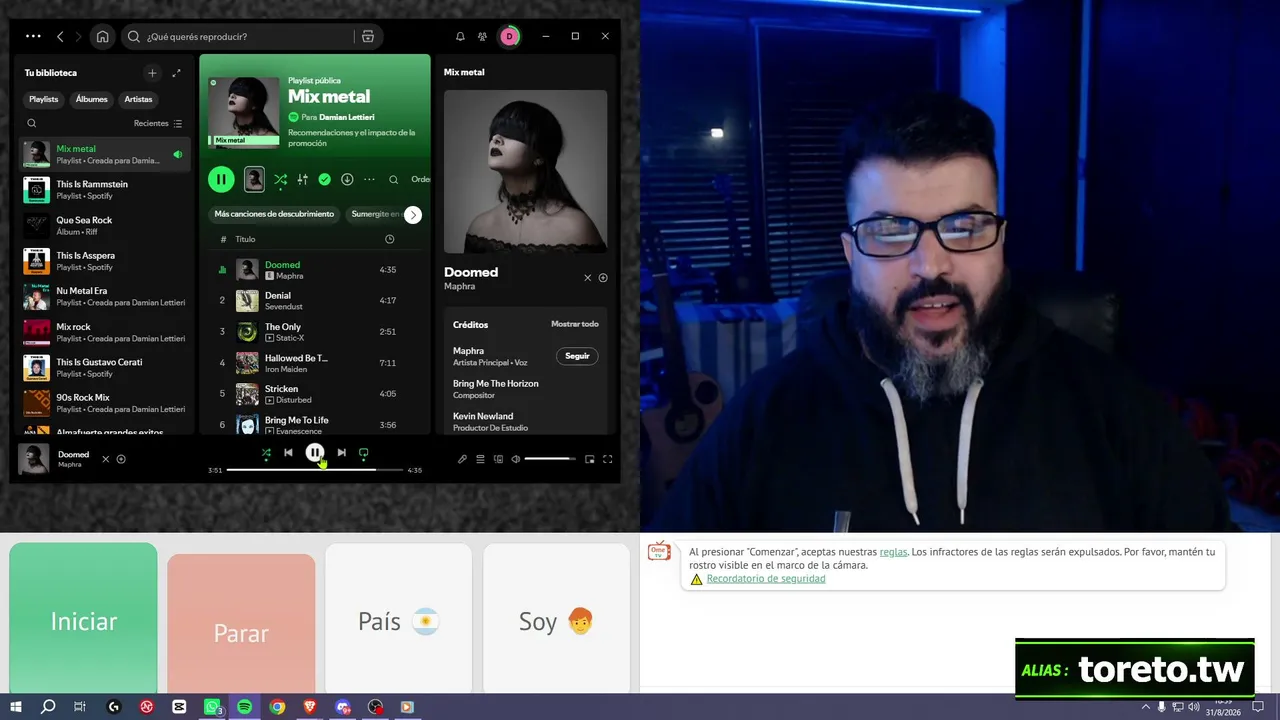
Task: Toggle shuffle in the playlist header
Action: click(x=280, y=180)
